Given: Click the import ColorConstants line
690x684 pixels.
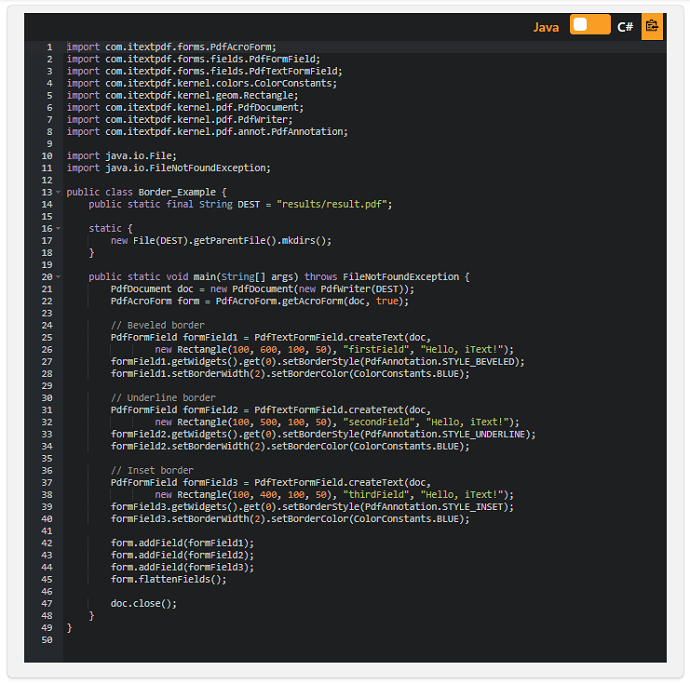Looking at the screenshot, I should tap(202, 83).
